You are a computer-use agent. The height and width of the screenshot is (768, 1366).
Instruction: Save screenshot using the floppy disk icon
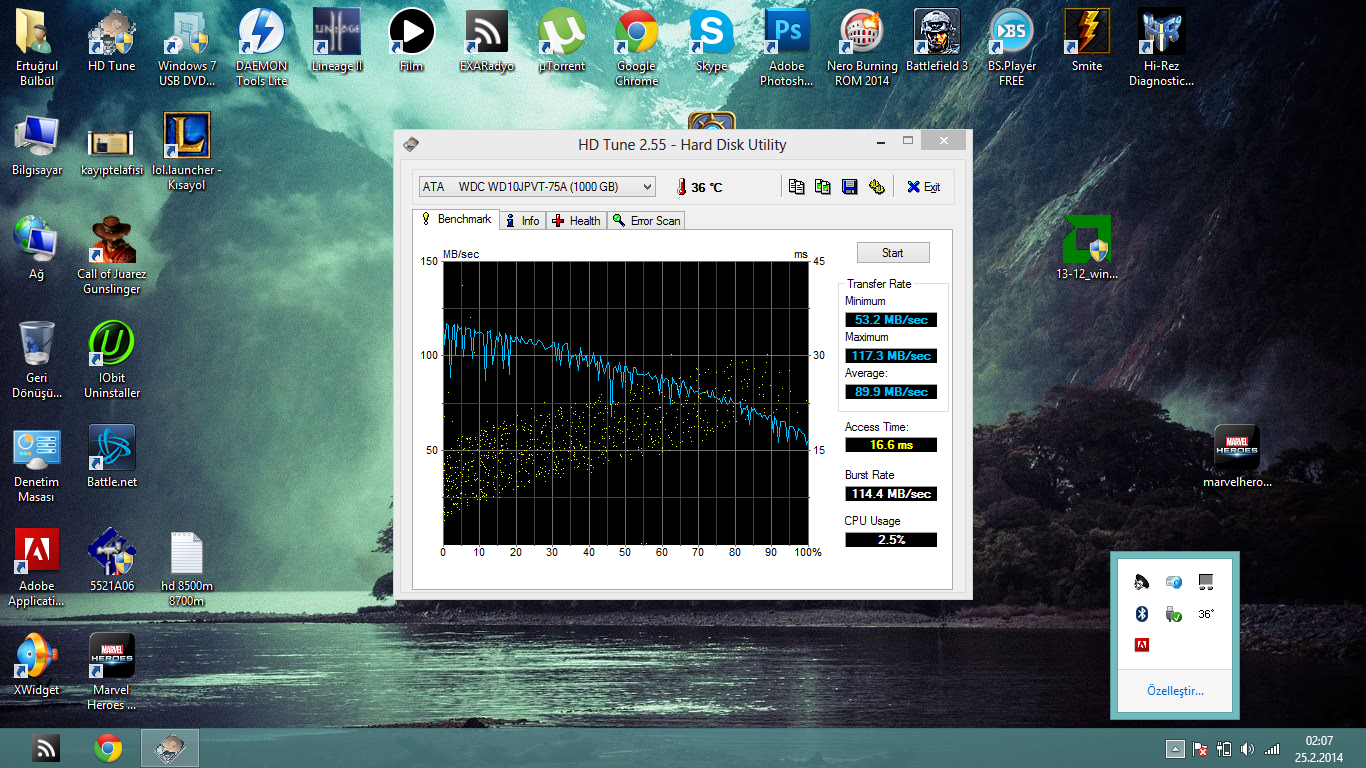click(849, 187)
